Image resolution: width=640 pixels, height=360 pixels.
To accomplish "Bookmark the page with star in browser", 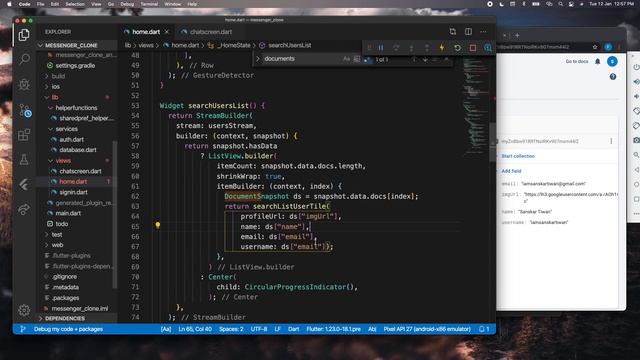I will coord(595,47).
